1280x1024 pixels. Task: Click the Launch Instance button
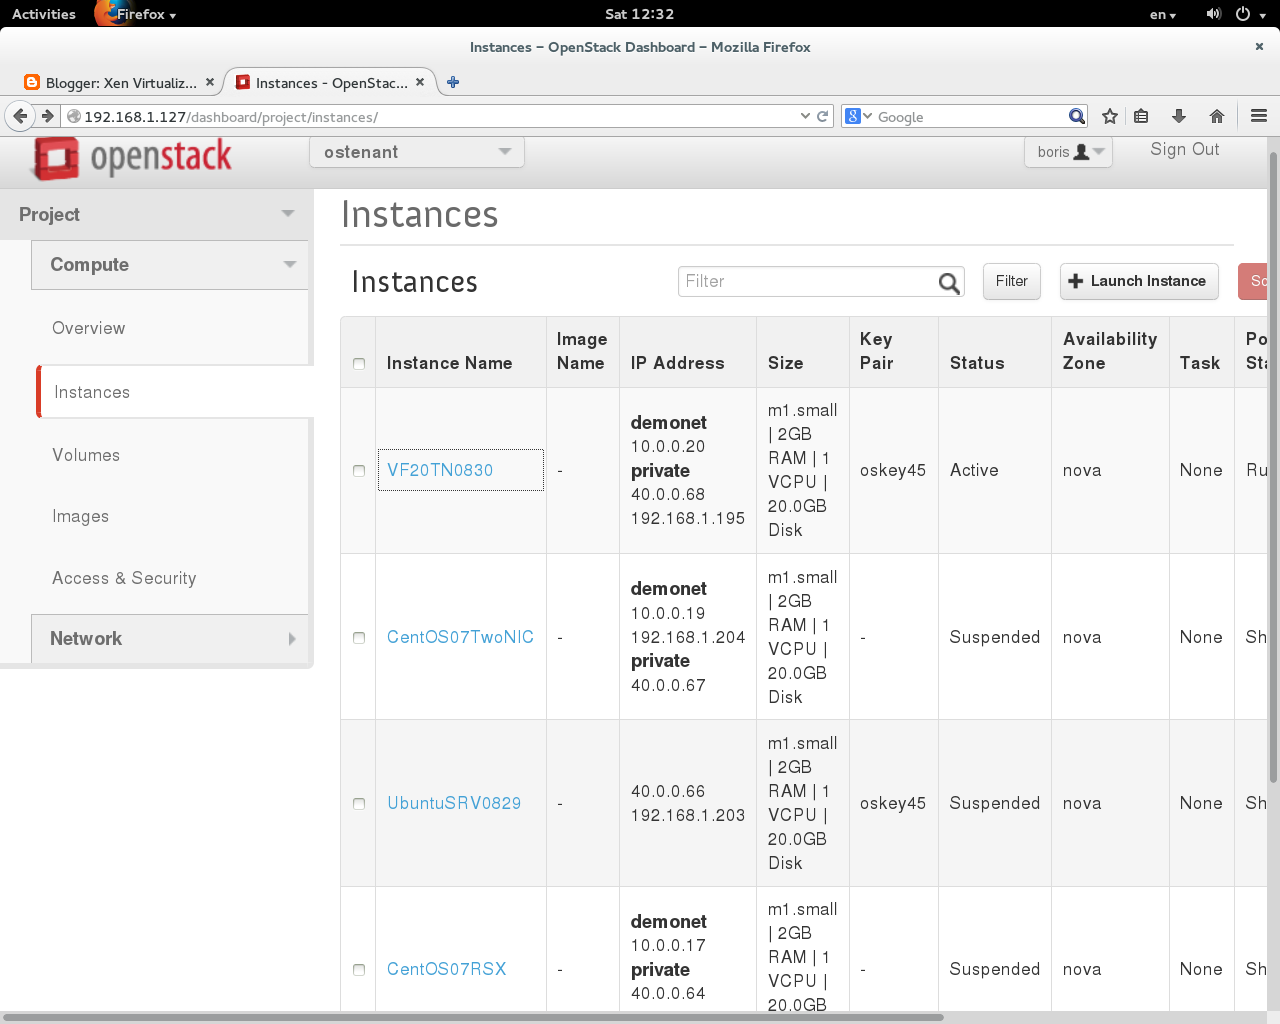pos(1139,281)
